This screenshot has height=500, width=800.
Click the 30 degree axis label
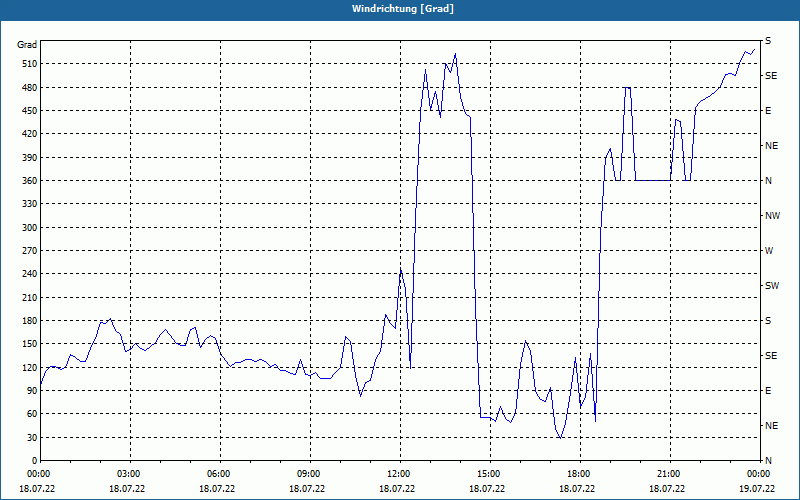point(32,438)
